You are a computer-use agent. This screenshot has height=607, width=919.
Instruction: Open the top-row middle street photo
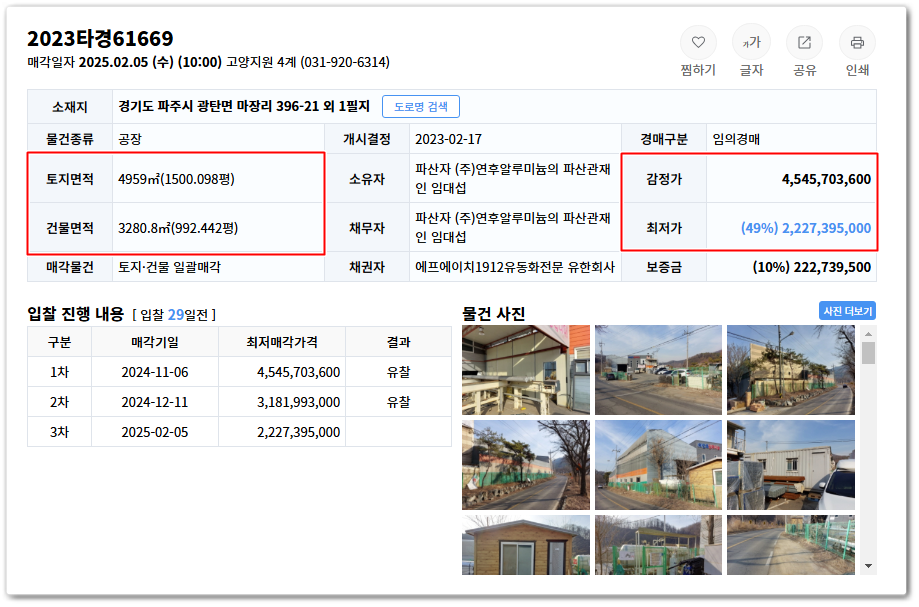[658, 370]
